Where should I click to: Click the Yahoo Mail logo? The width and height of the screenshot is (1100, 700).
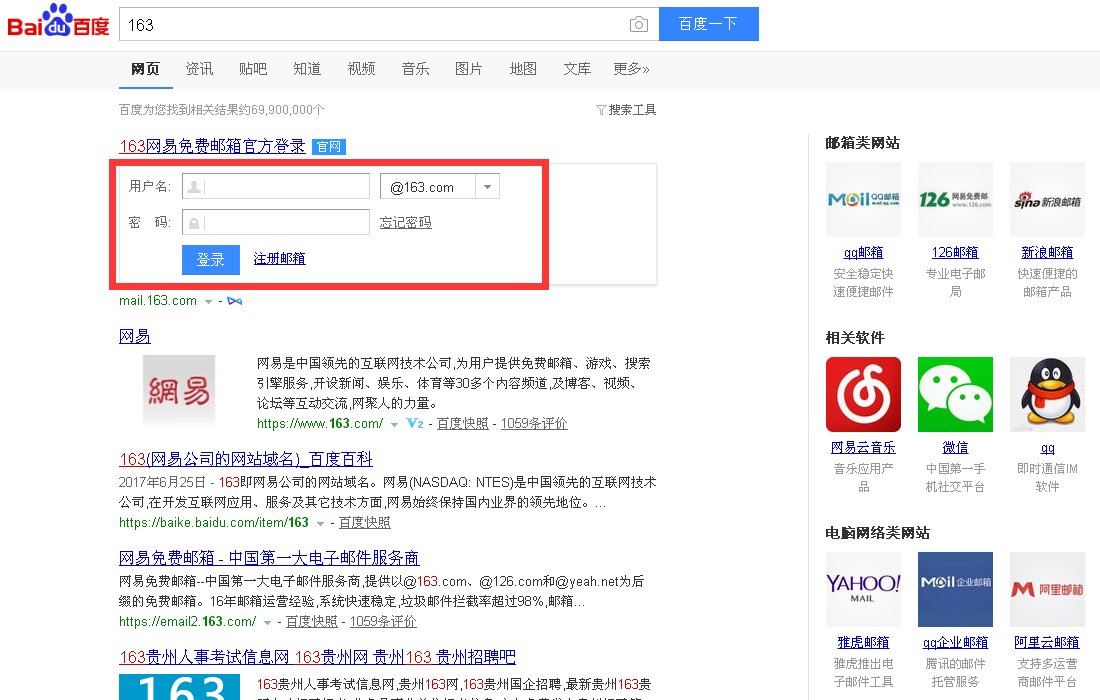[863, 589]
